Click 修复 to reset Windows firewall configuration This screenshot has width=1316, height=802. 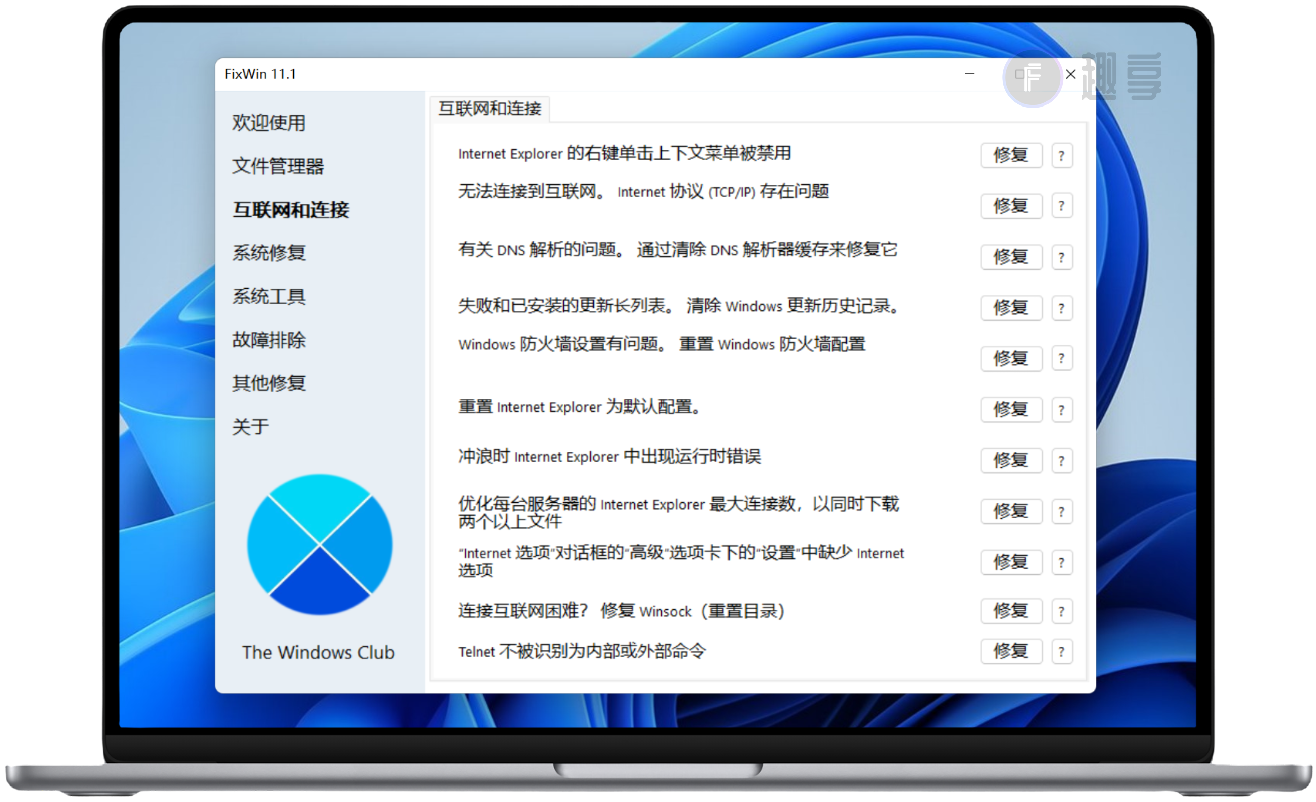pos(1011,358)
